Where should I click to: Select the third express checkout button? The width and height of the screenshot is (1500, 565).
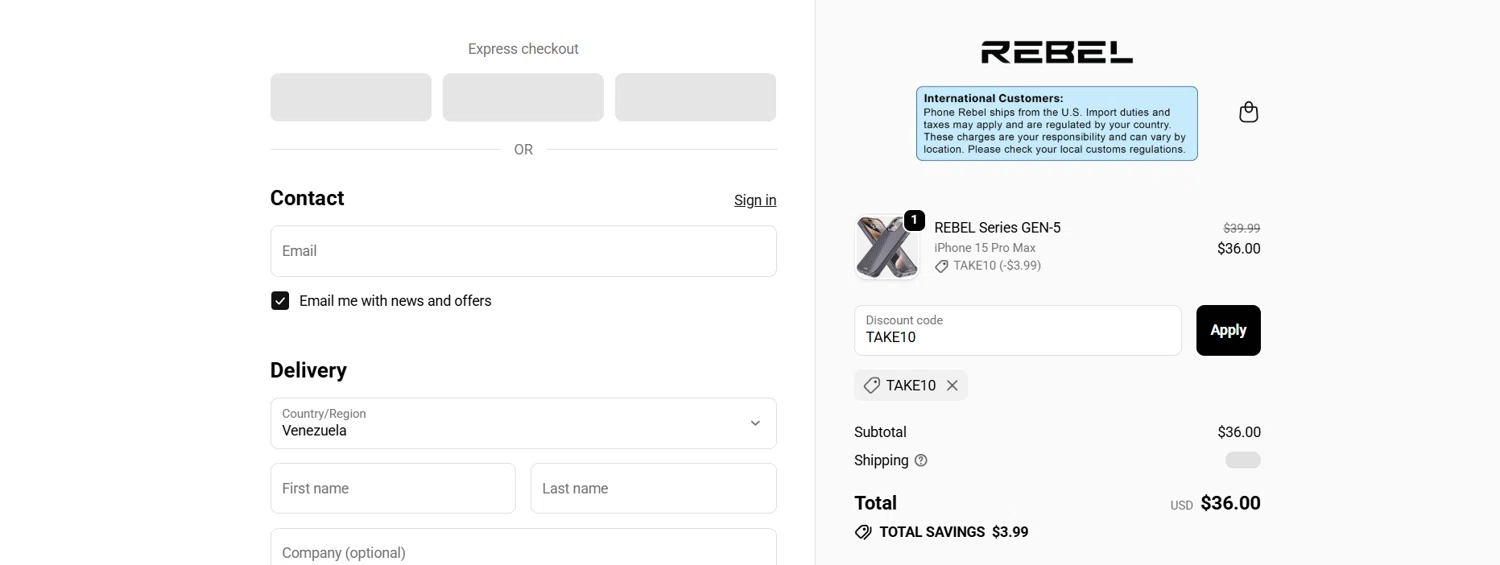coord(695,97)
